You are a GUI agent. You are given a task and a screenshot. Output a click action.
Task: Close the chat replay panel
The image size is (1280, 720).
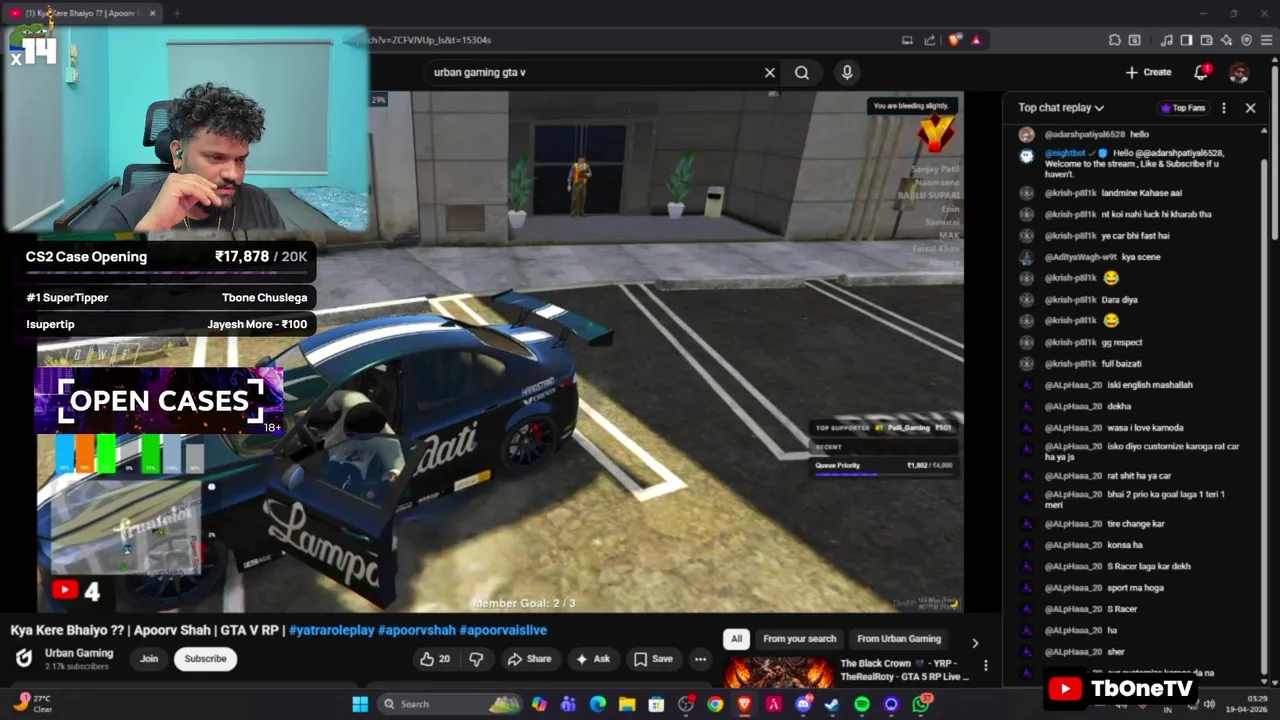(1250, 108)
